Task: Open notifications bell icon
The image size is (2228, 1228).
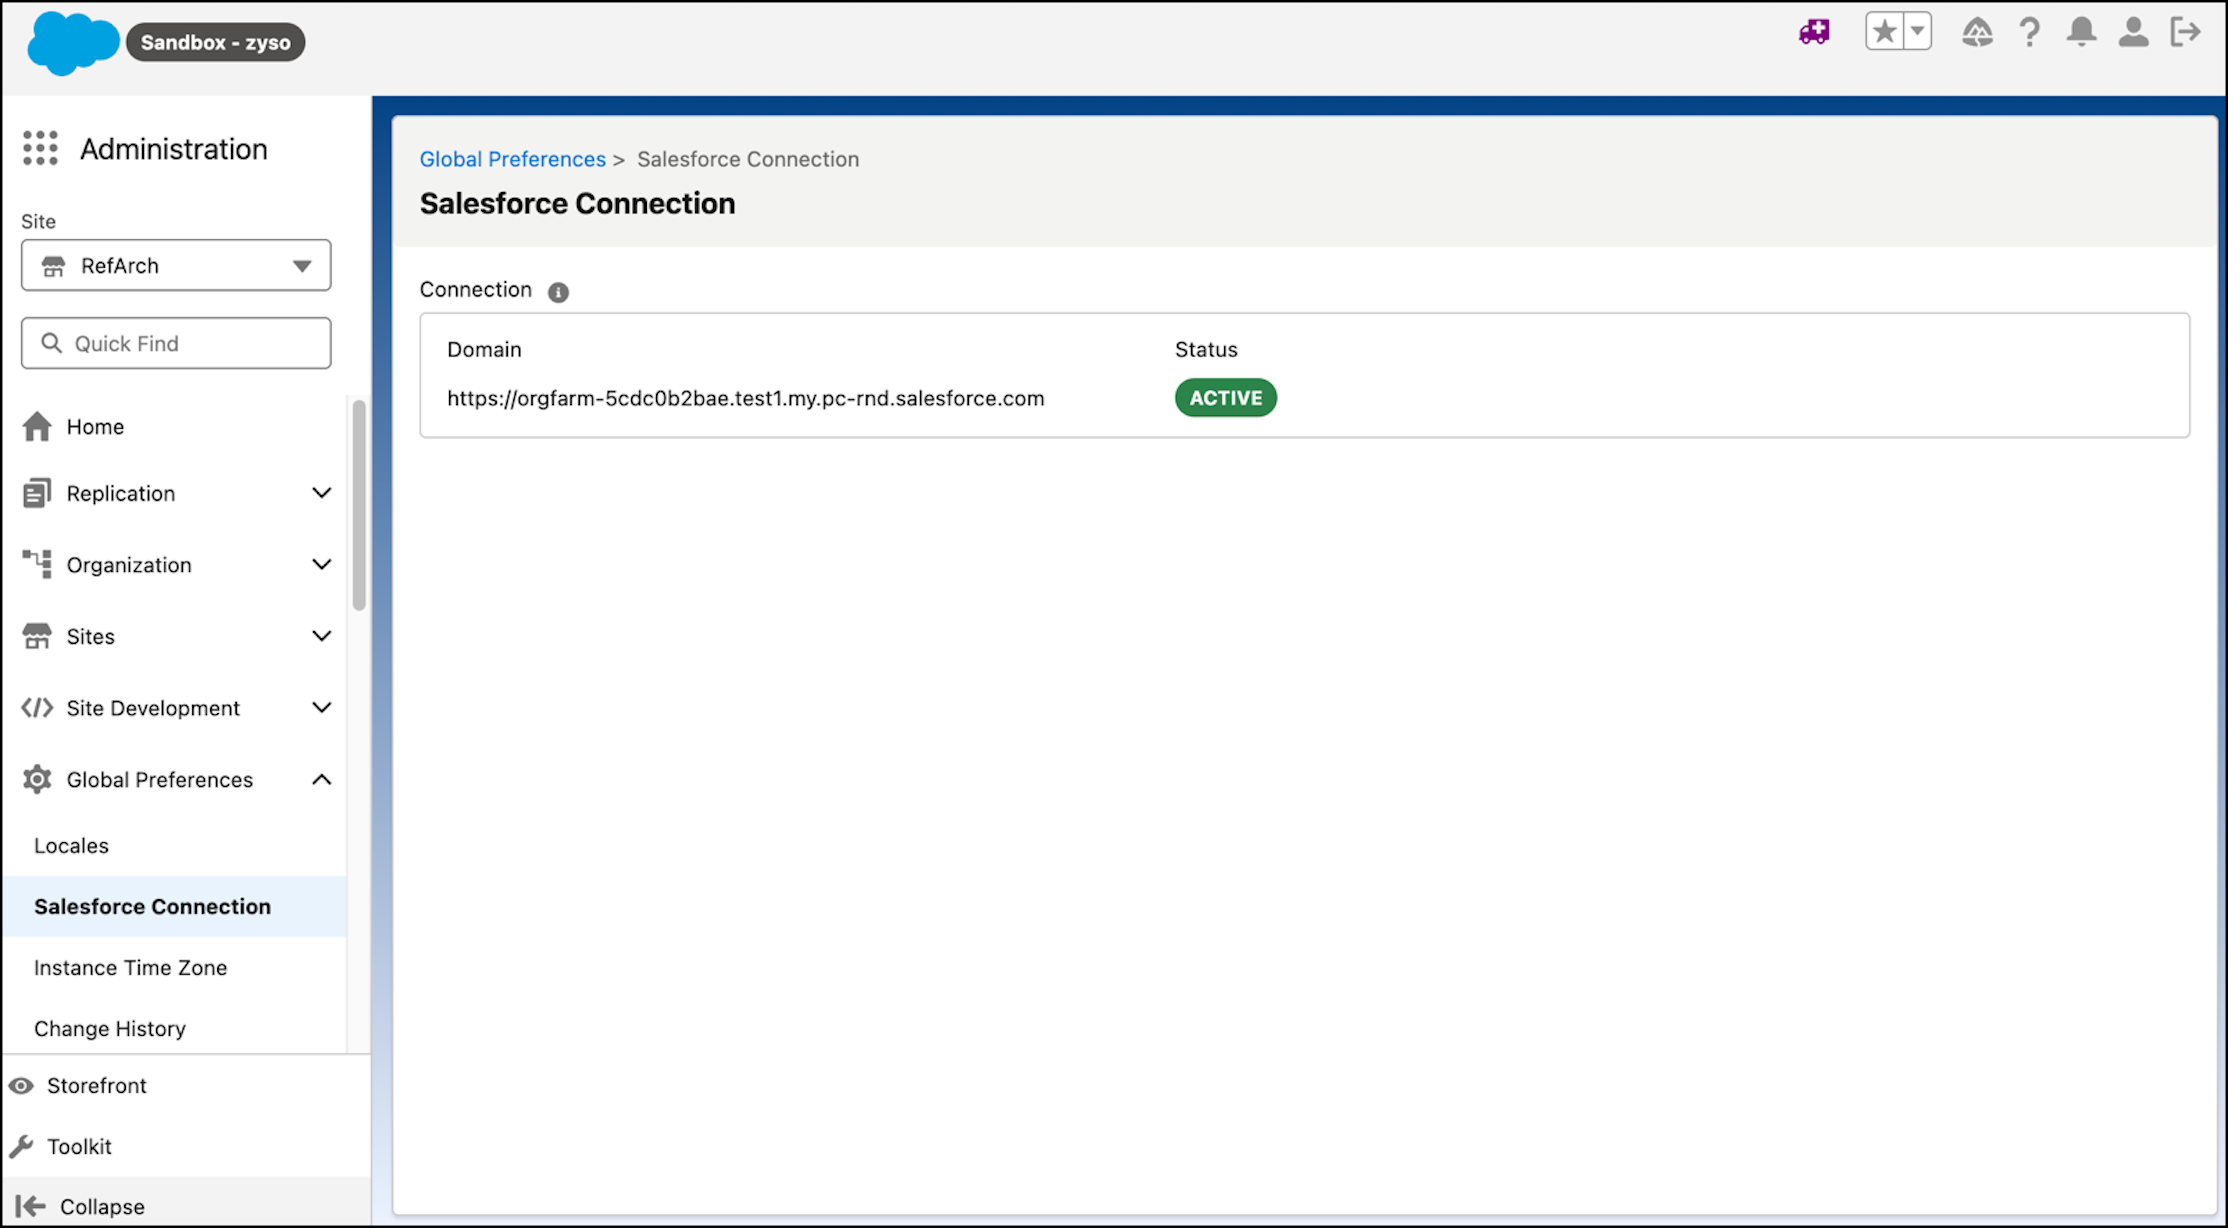Action: coord(2081,32)
